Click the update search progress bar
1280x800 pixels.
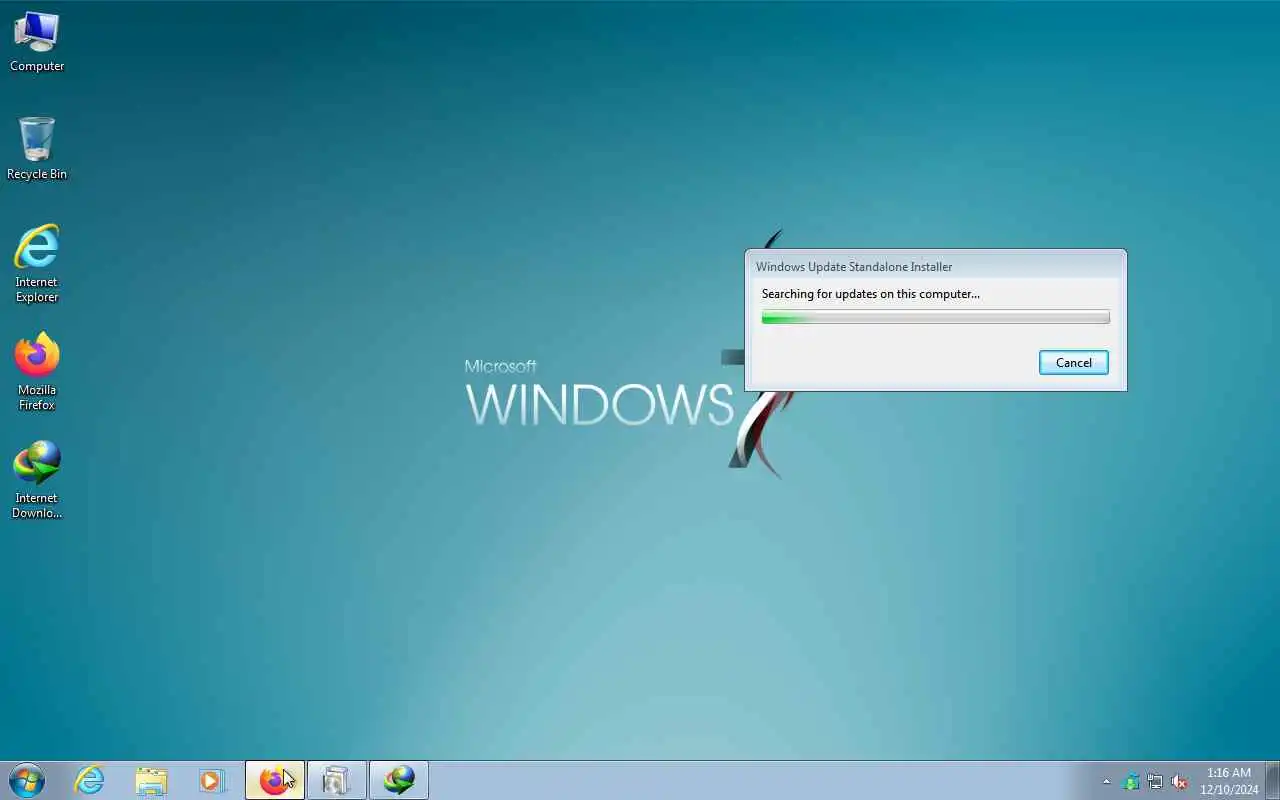tap(935, 317)
